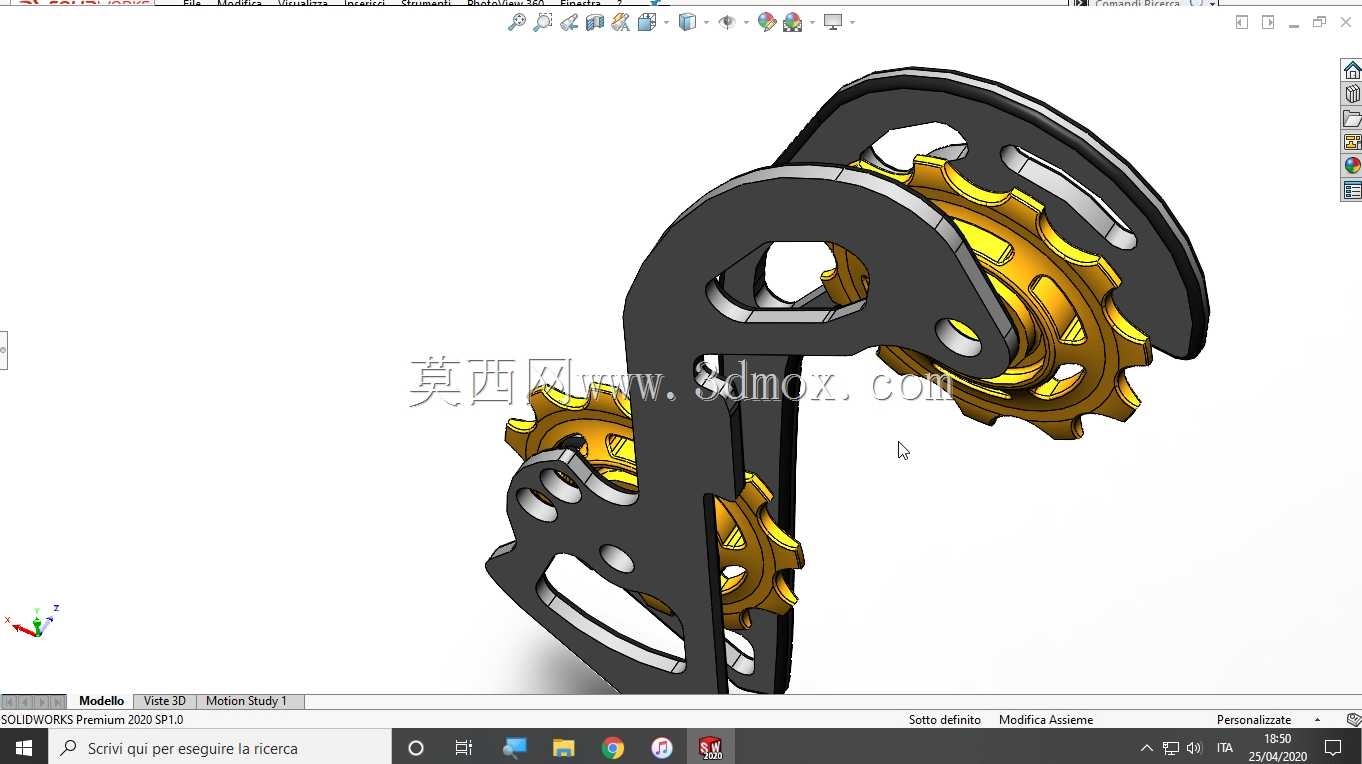The image size is (1362, 764).
Task: Switch to the Modello tab
Action: tap(101, 701)
